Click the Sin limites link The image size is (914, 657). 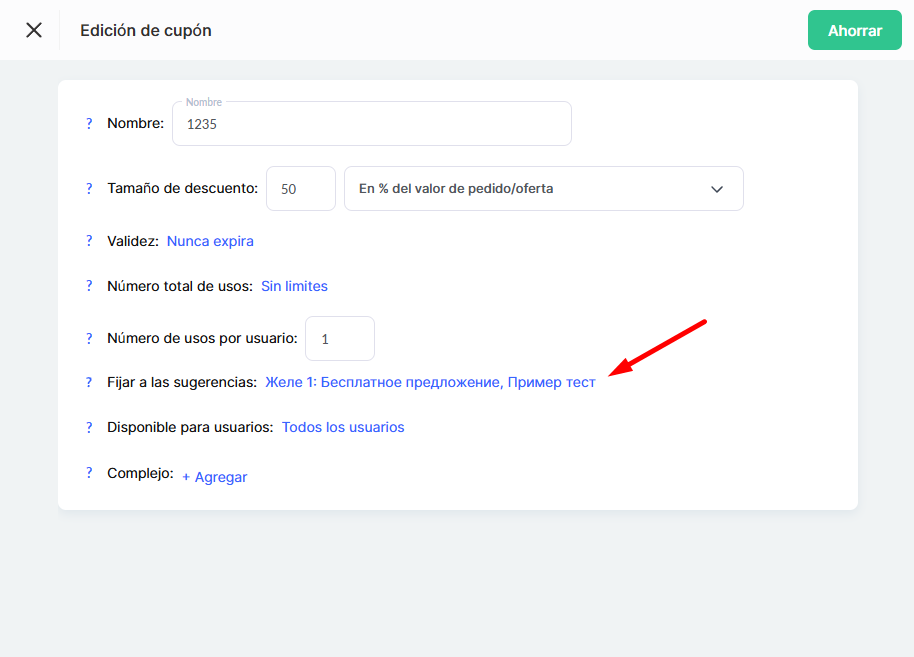[294, 286]
